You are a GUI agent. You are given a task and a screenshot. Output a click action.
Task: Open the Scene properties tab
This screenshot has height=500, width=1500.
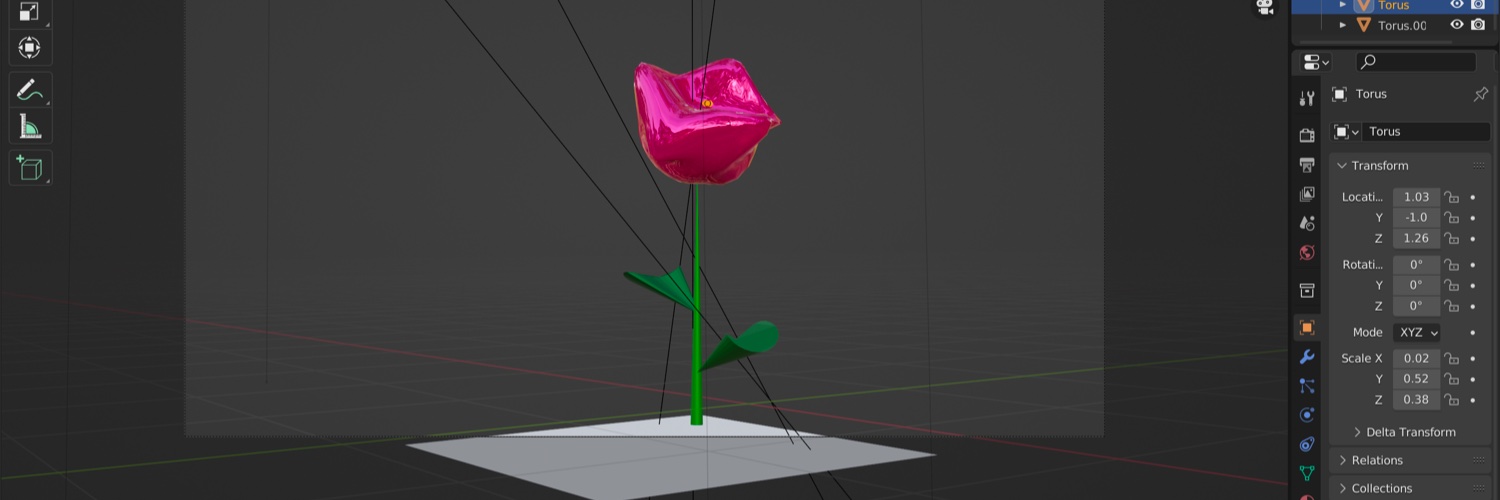(x=1307, y=223)
